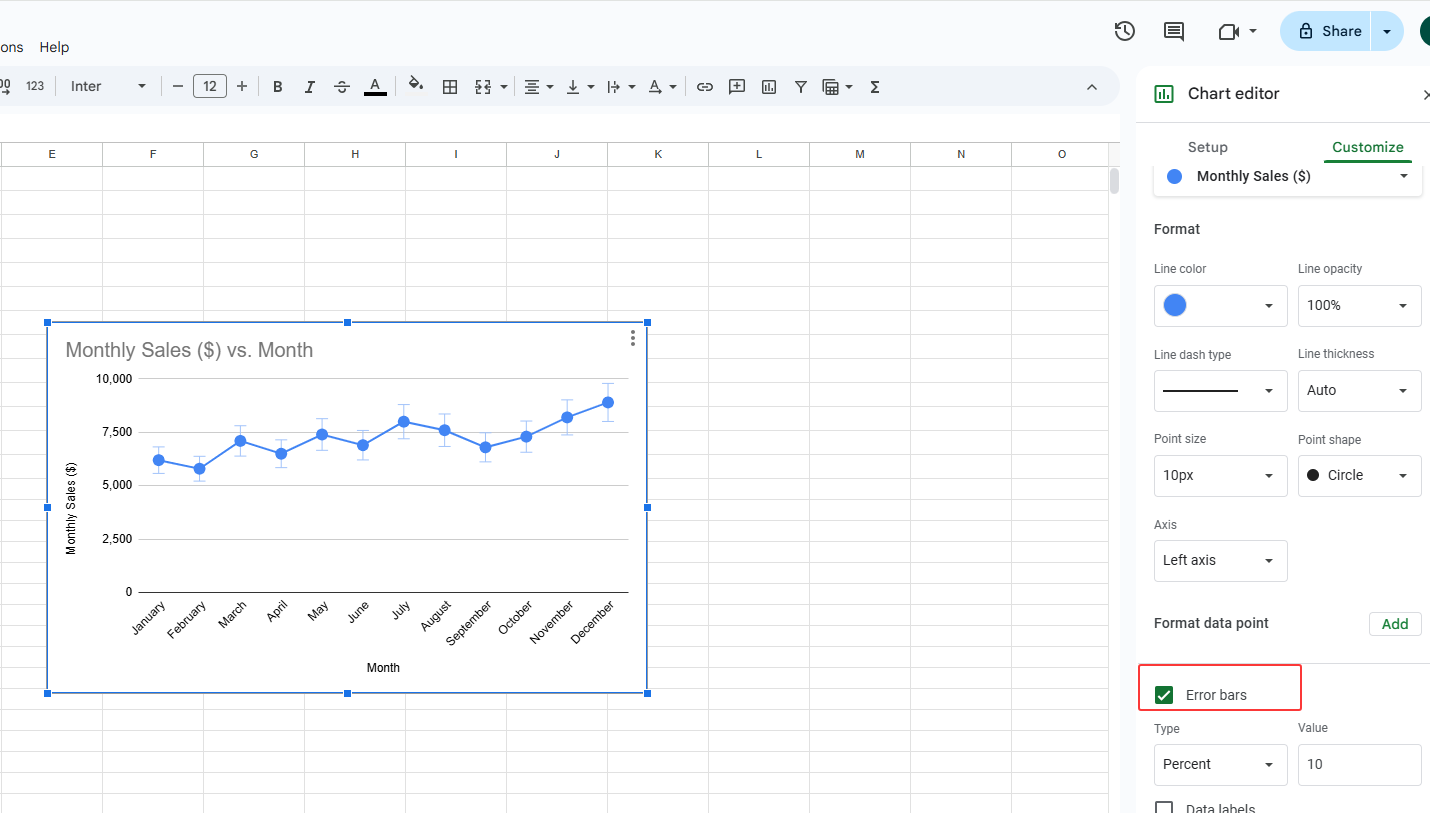Open the comments panel icon
The height and width of the screenshot is (813, 1430).
tap(1174, 31)
